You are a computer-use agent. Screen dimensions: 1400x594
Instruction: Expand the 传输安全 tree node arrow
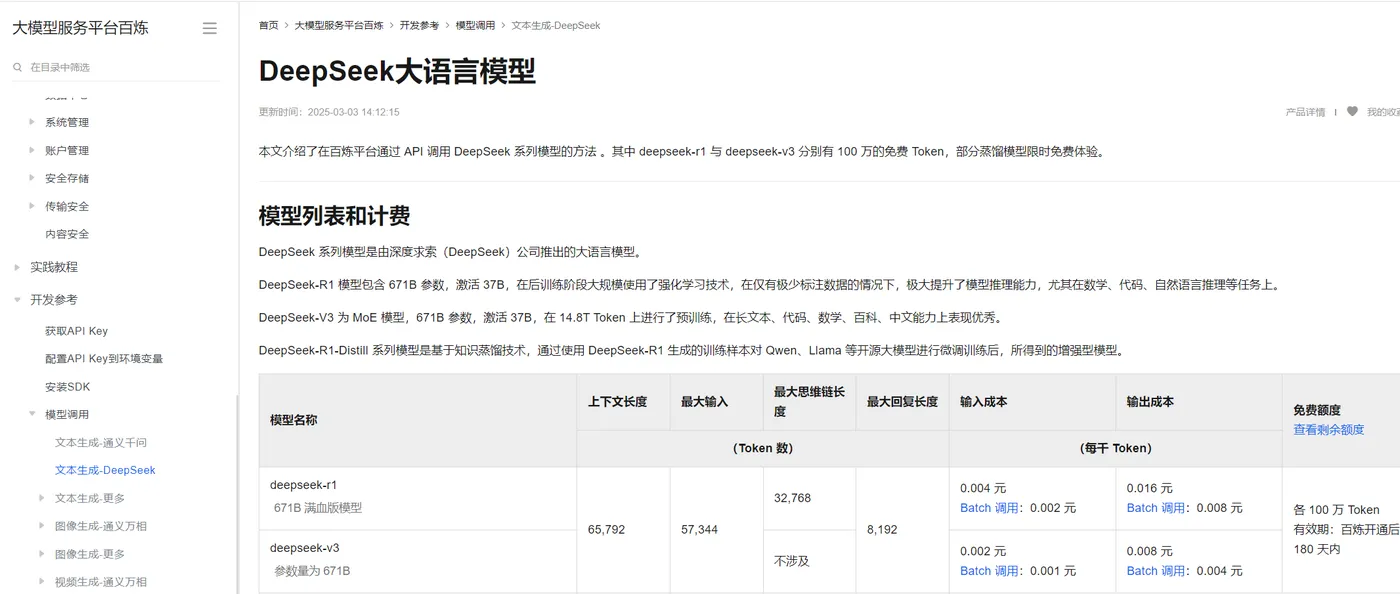[32, 206]
